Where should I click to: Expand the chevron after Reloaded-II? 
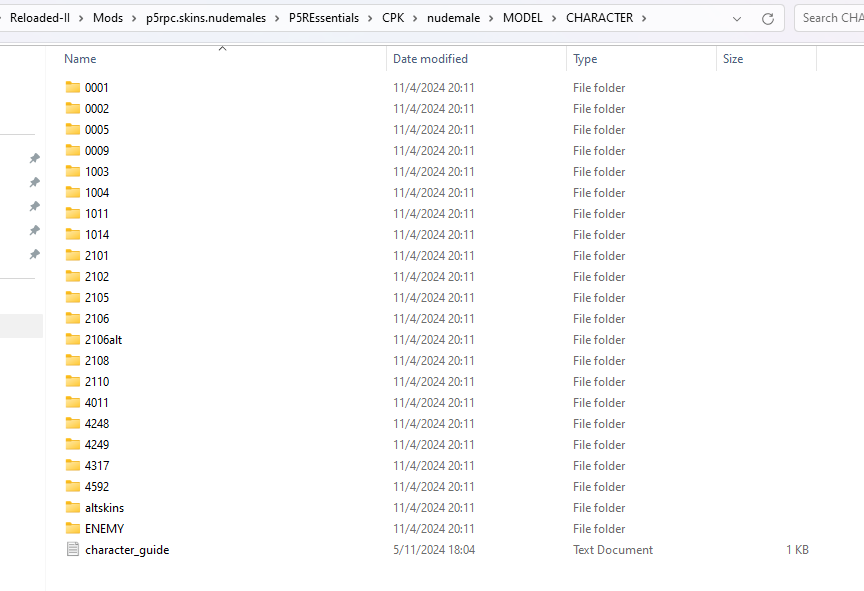tap(81, 18)
